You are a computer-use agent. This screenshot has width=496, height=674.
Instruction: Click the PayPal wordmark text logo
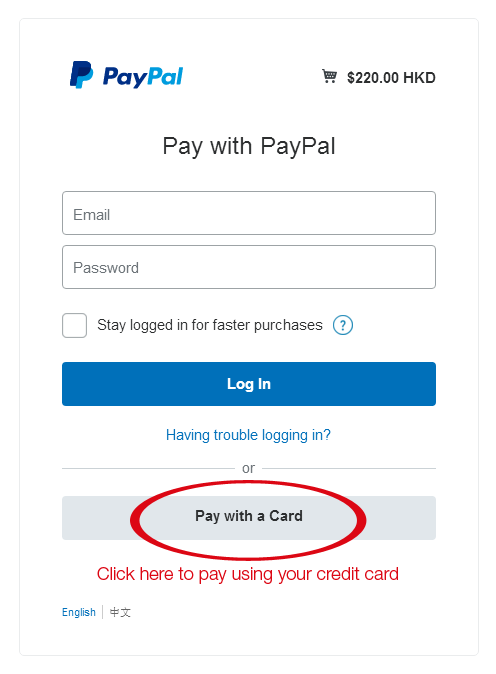pos(143,77)
